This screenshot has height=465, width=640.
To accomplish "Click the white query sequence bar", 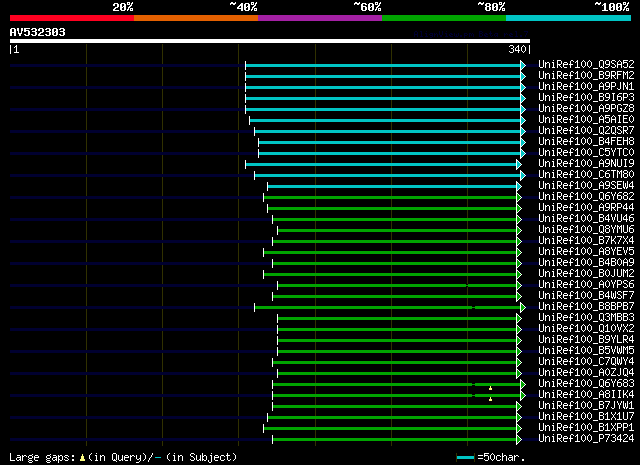I will point(270,41).
